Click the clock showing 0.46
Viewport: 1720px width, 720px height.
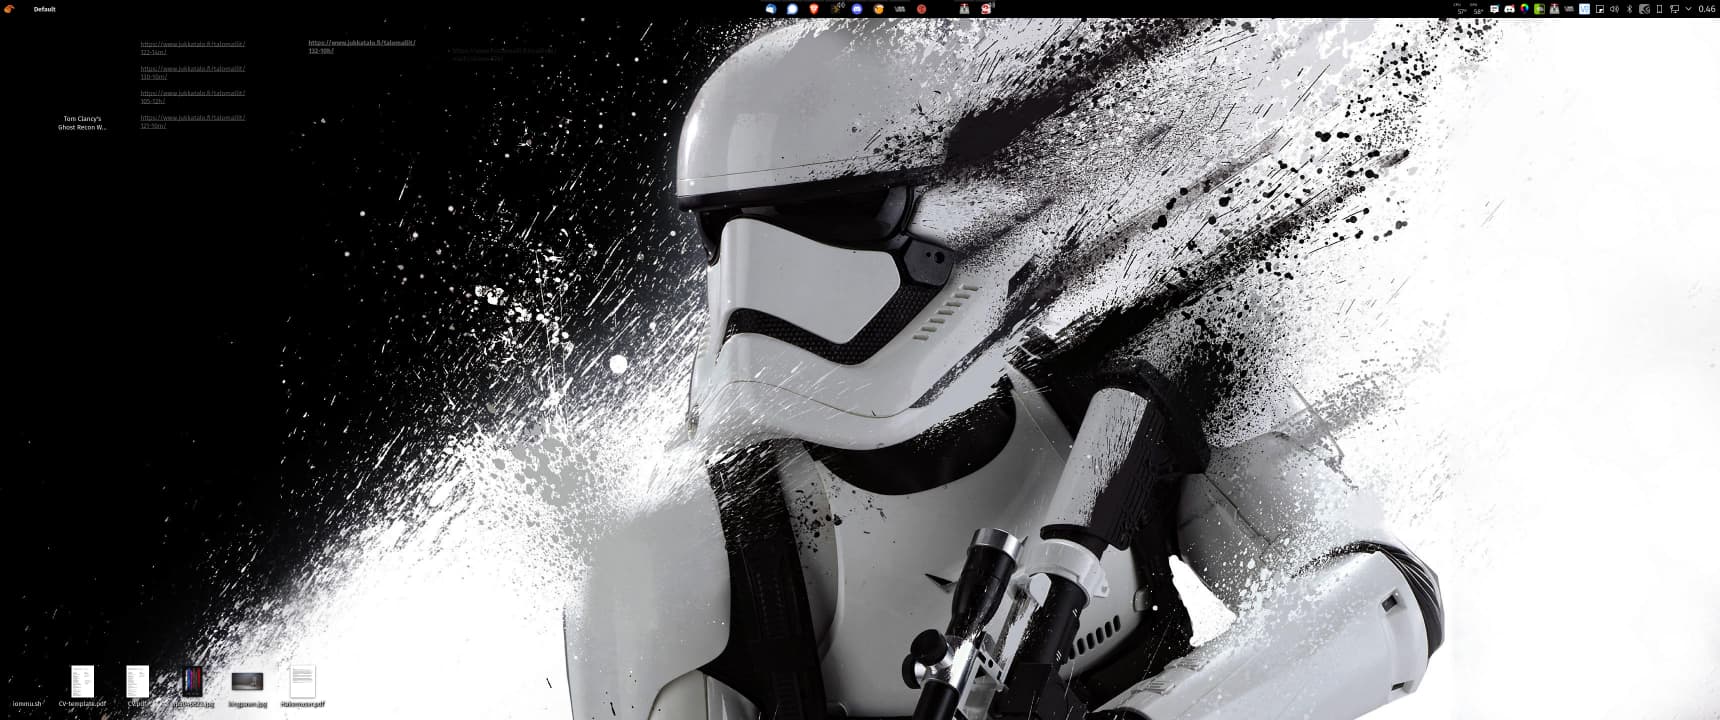[1706, 9]
